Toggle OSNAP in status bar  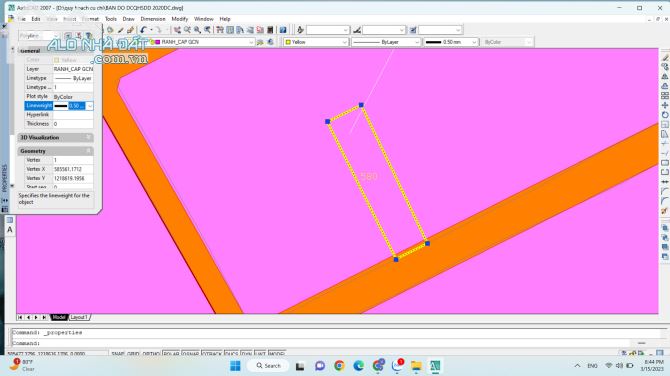click(x=191, y=354)
